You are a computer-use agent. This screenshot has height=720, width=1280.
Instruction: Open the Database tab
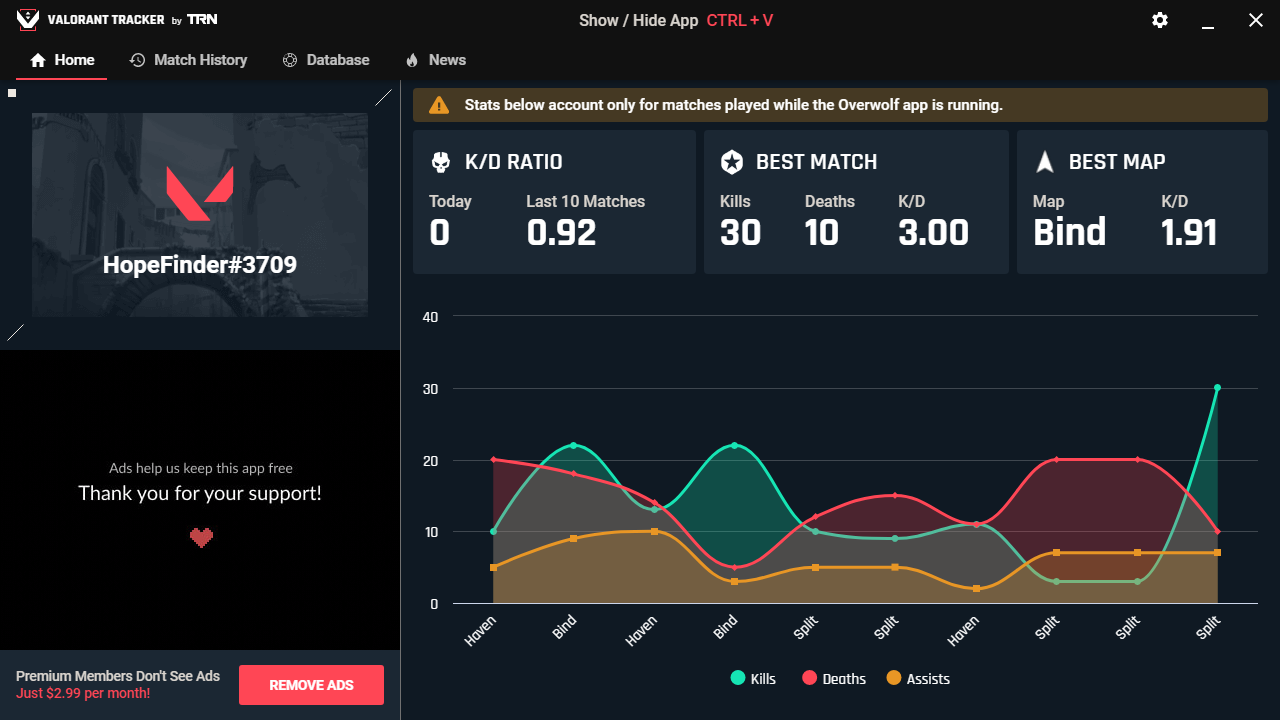pyautogui.click(x=326, y=60)
